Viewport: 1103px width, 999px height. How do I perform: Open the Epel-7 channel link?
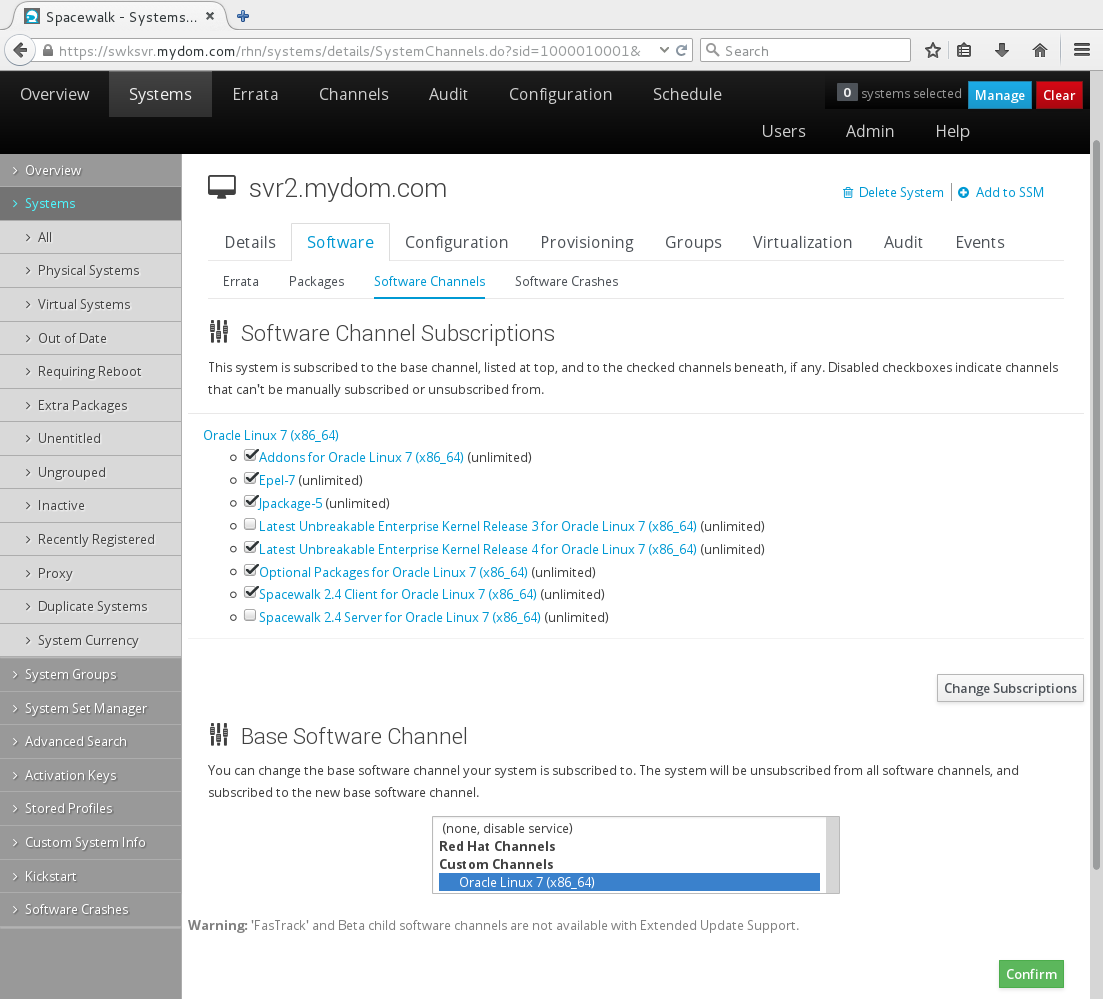point(276,480)
